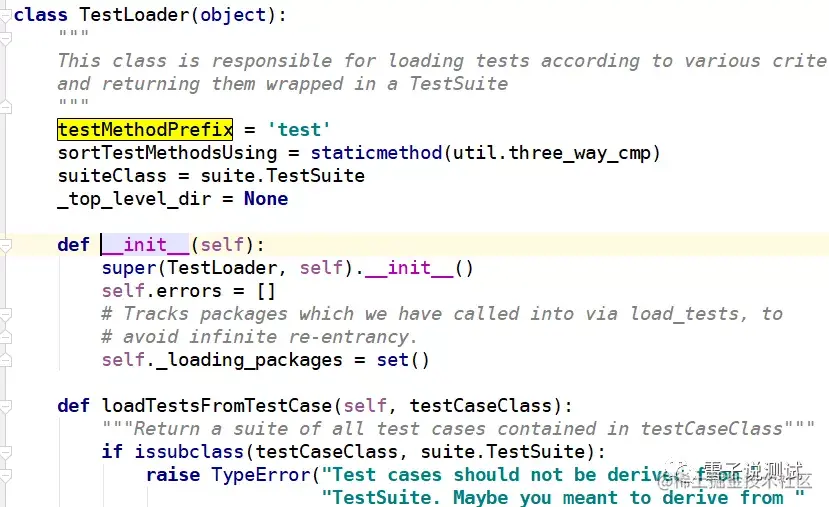Click the super builtin call
The height and width of the screenshot is (507, 829).
129,268
